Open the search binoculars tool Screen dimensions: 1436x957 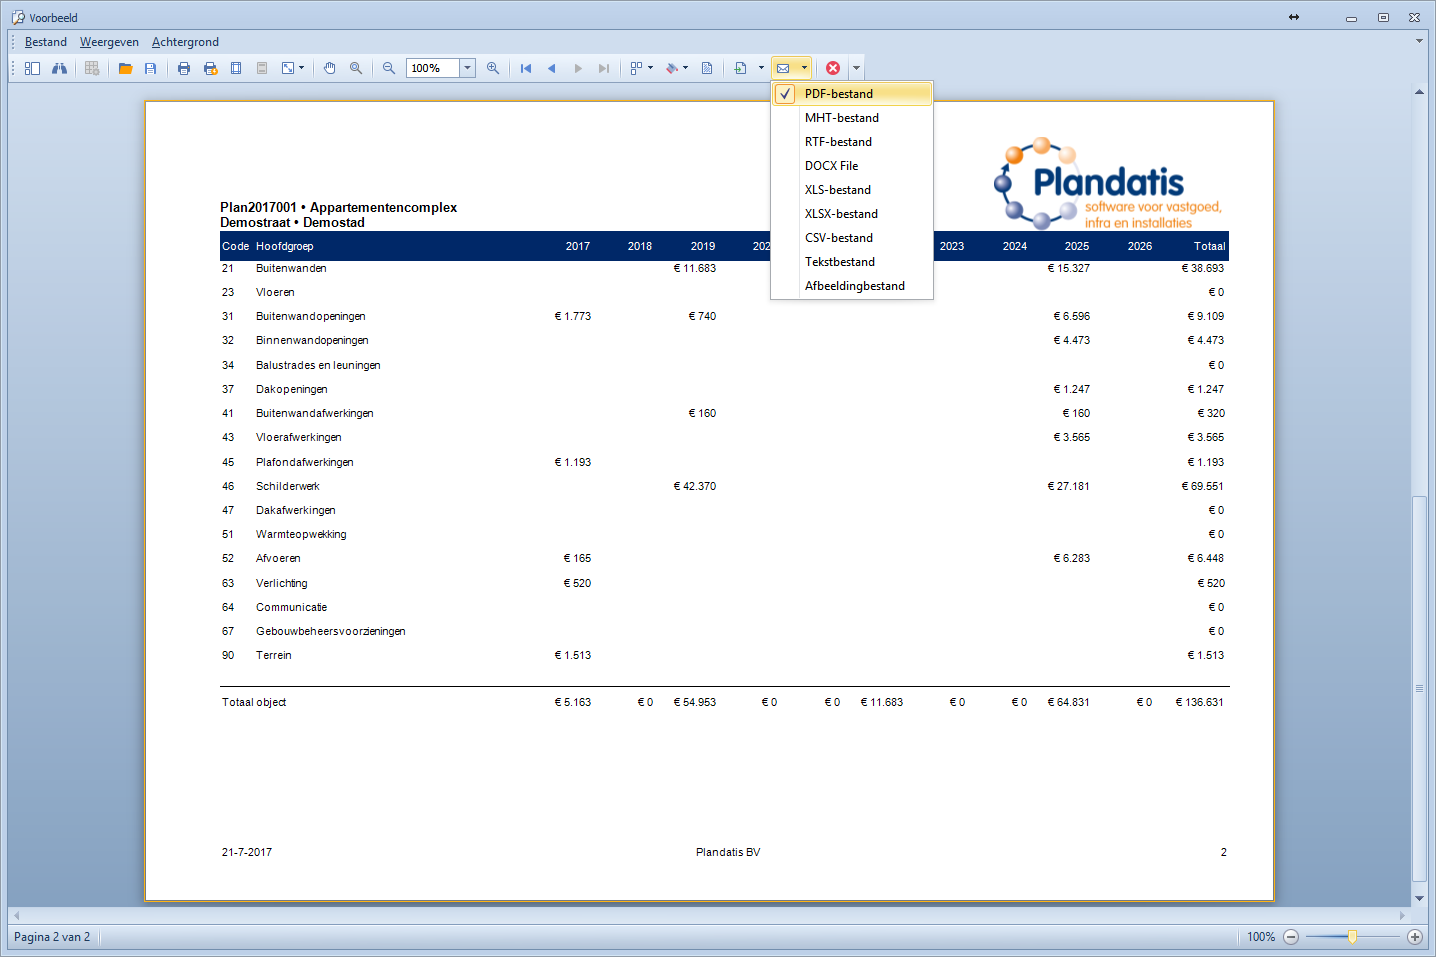[59, 68]
